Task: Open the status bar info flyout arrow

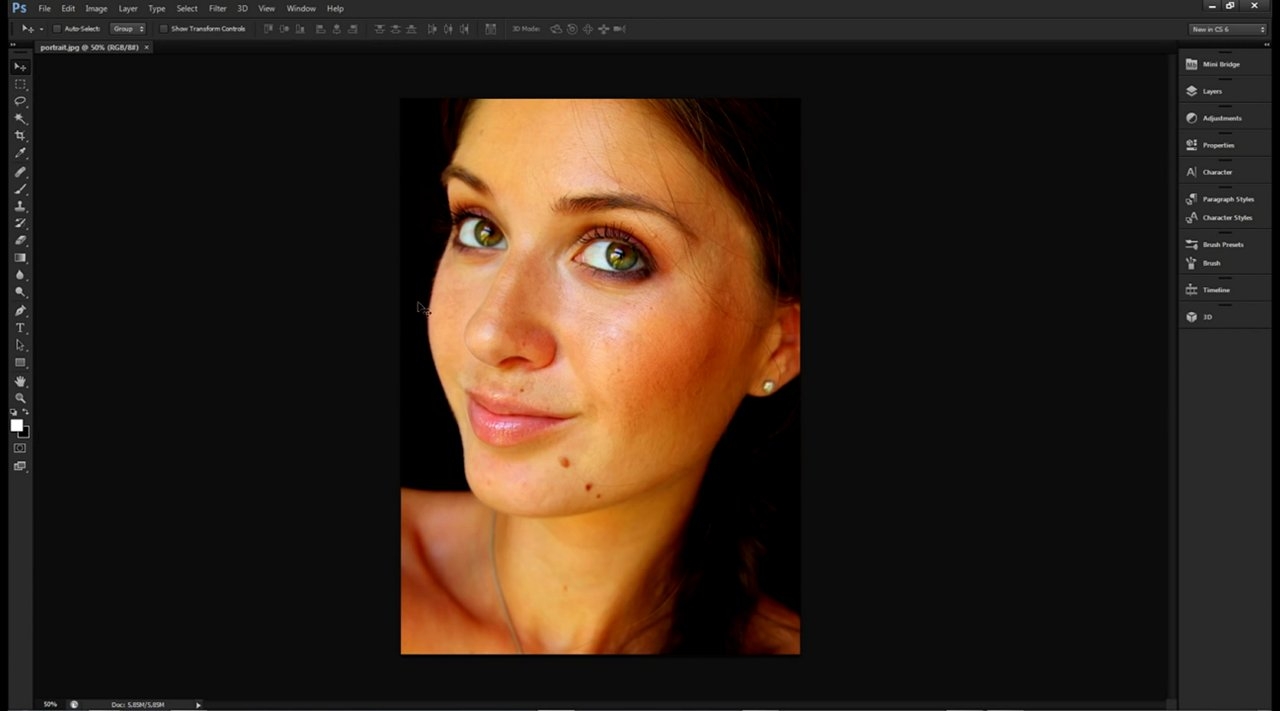Action: coord(198,705)
